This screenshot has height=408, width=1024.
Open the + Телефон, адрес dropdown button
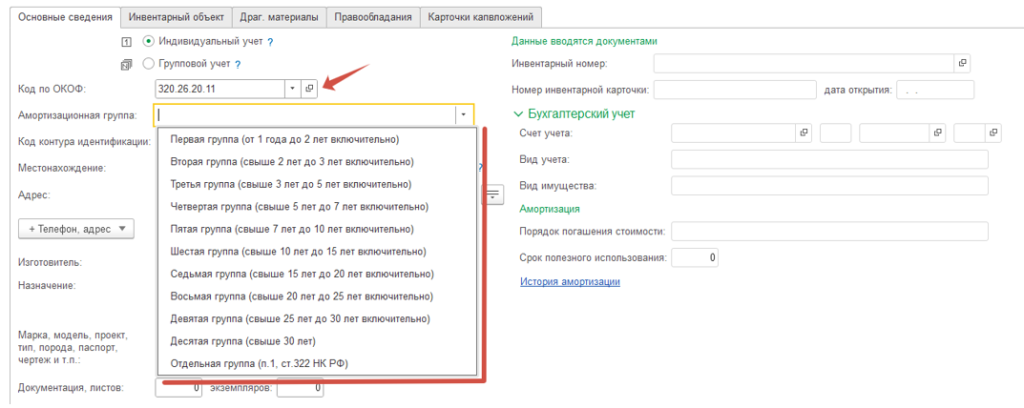click(x=76, y=229)
